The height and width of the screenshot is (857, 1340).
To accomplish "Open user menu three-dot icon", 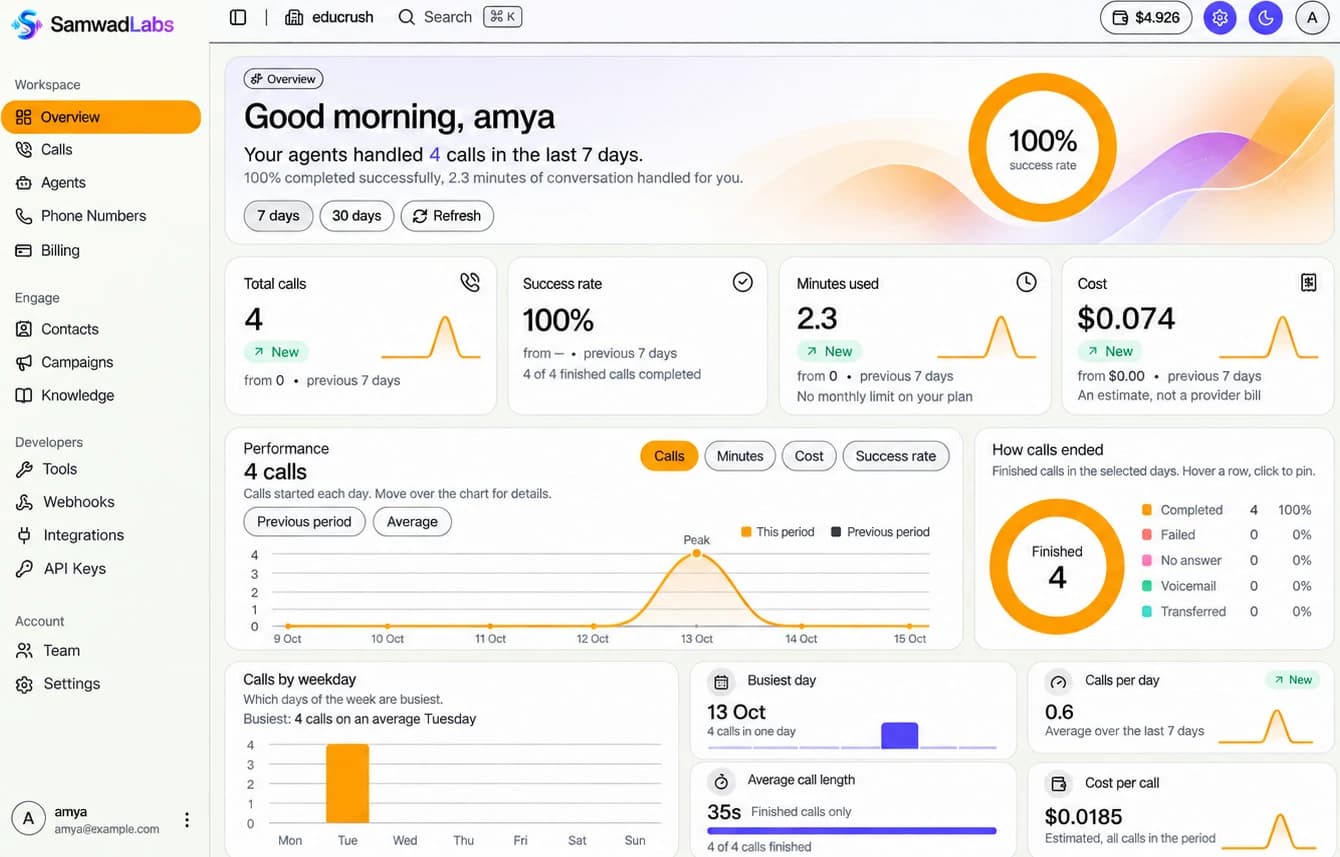I will pyautogui.click(x=187, y=820).
